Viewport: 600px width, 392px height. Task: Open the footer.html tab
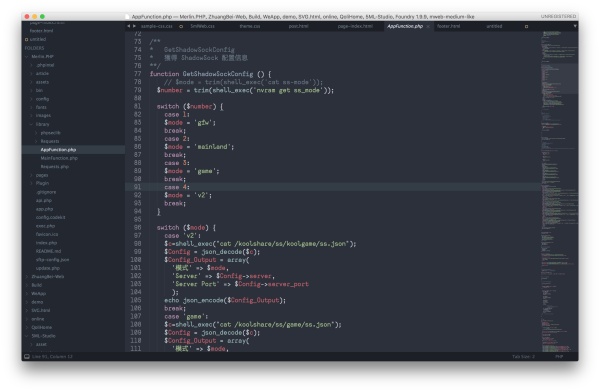[x=448, y=26]
